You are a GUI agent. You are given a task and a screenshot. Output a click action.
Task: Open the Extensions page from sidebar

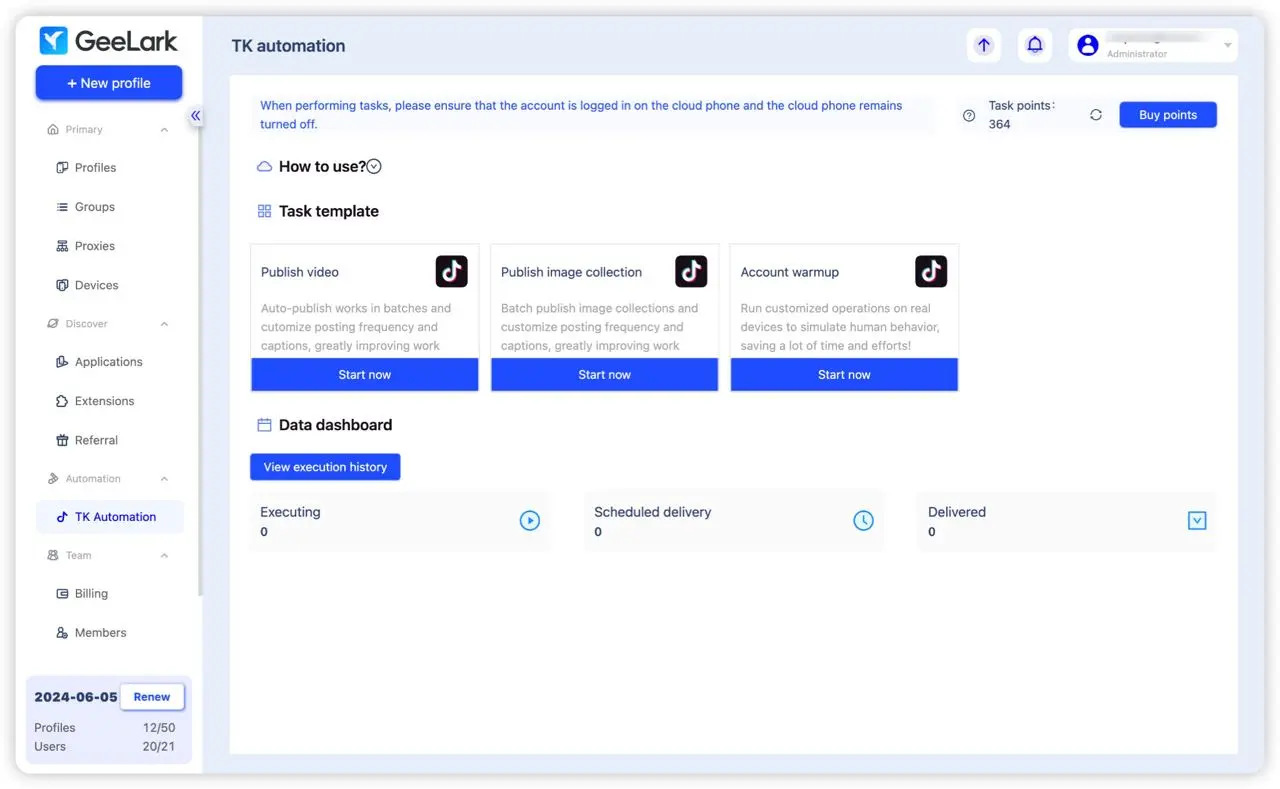coord(104,401)
